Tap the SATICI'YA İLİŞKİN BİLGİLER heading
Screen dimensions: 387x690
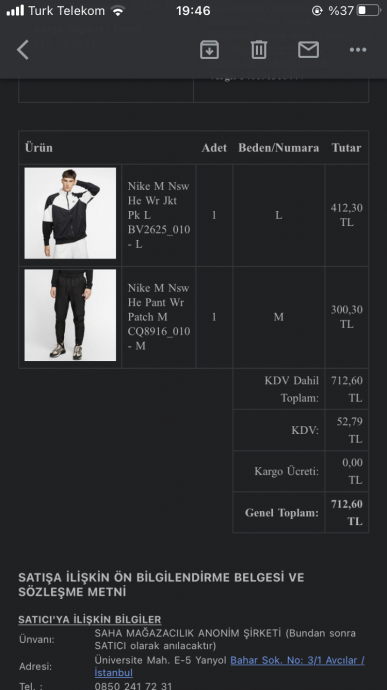90,620
